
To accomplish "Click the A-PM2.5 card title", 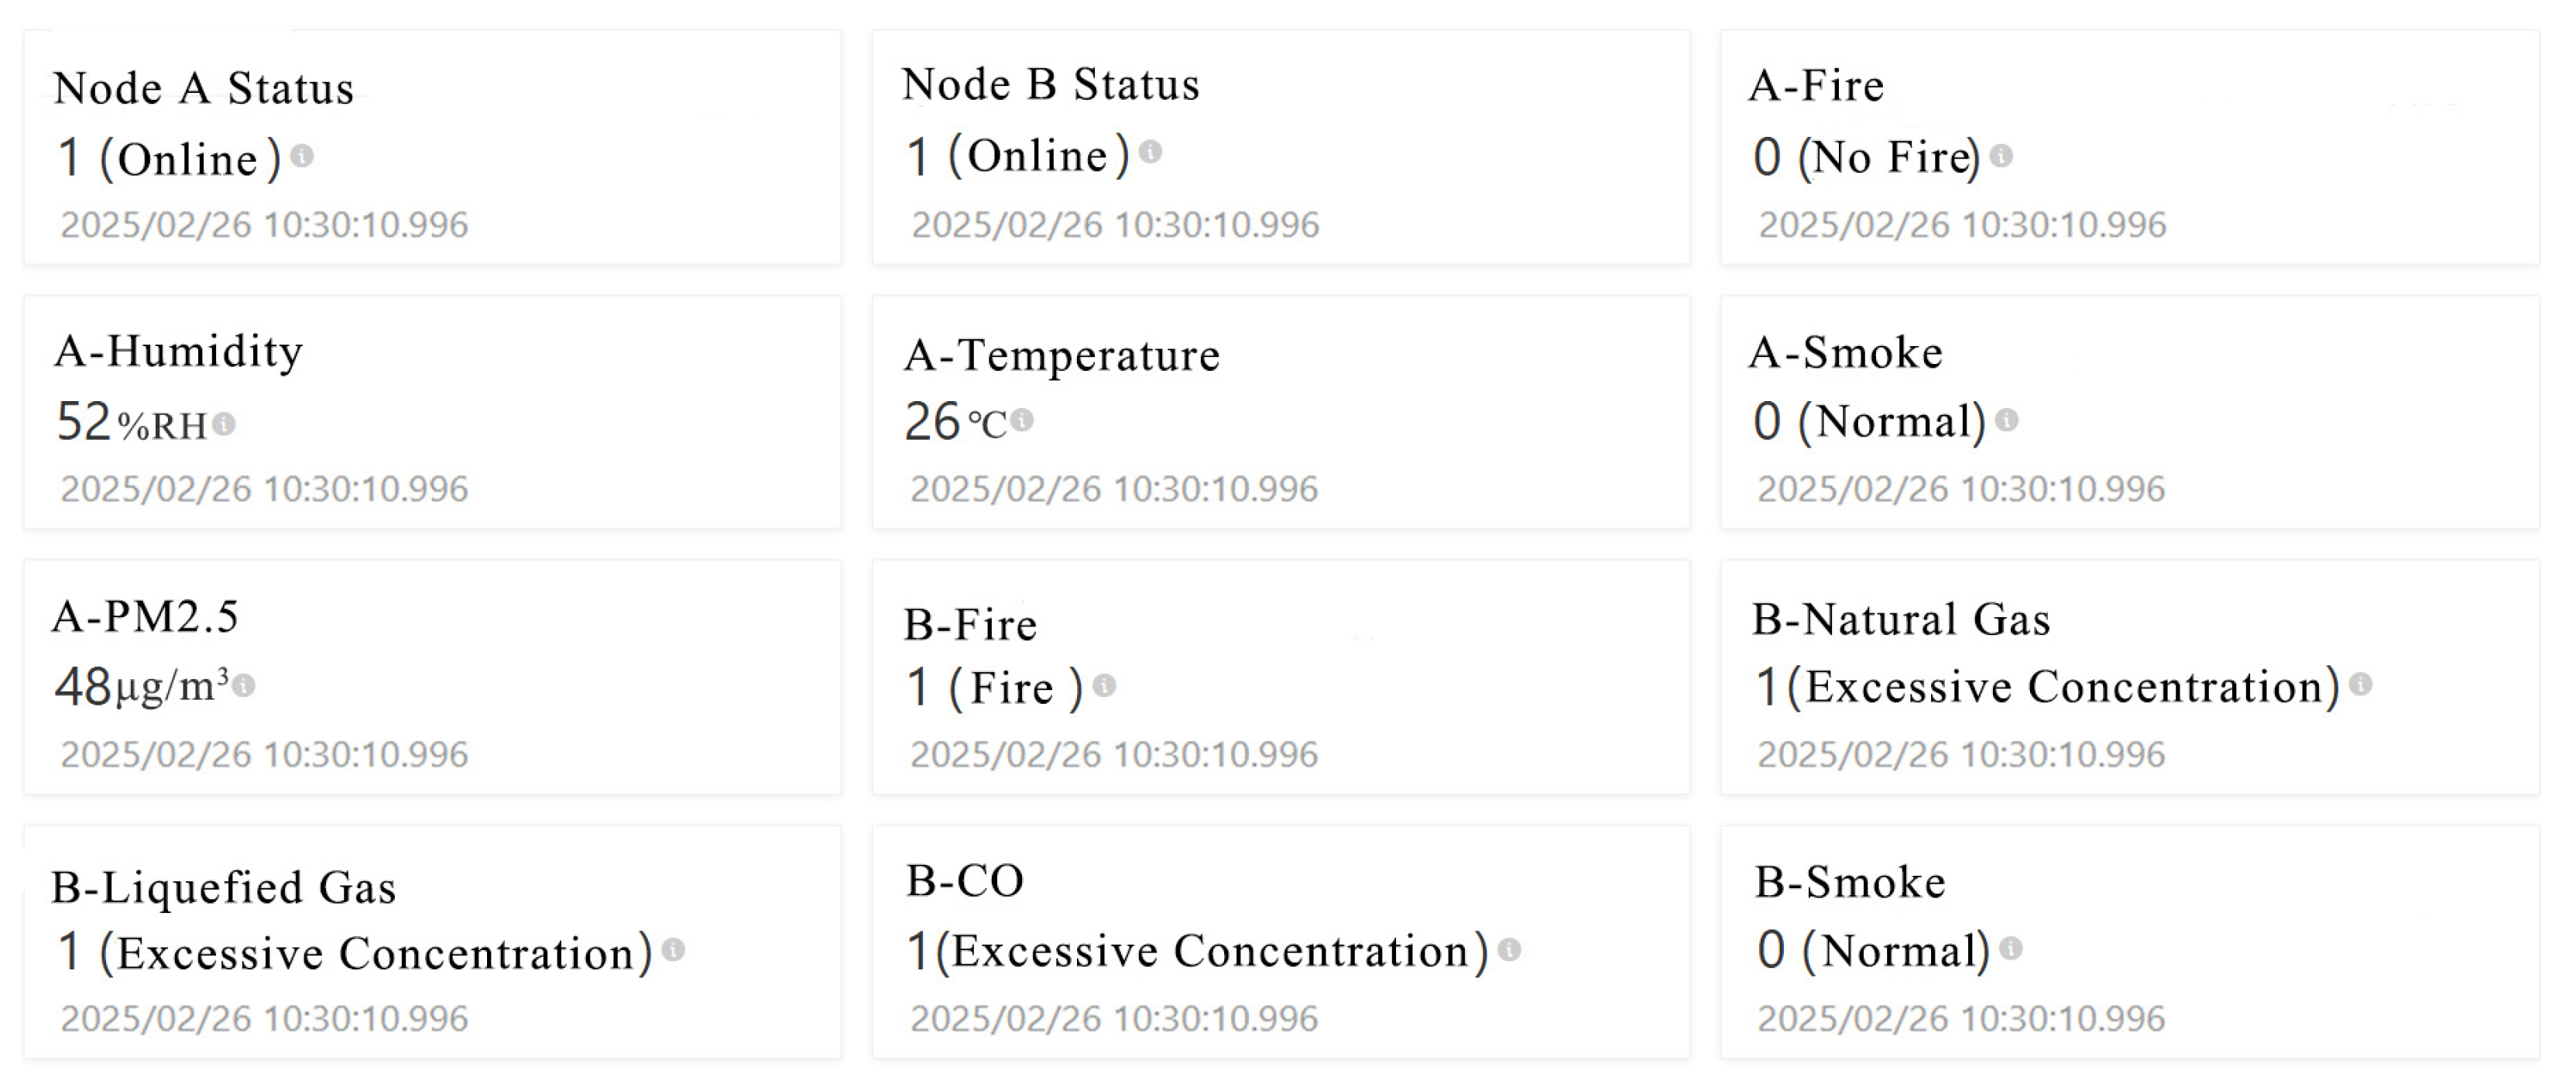I will click(x=146, y=616).
